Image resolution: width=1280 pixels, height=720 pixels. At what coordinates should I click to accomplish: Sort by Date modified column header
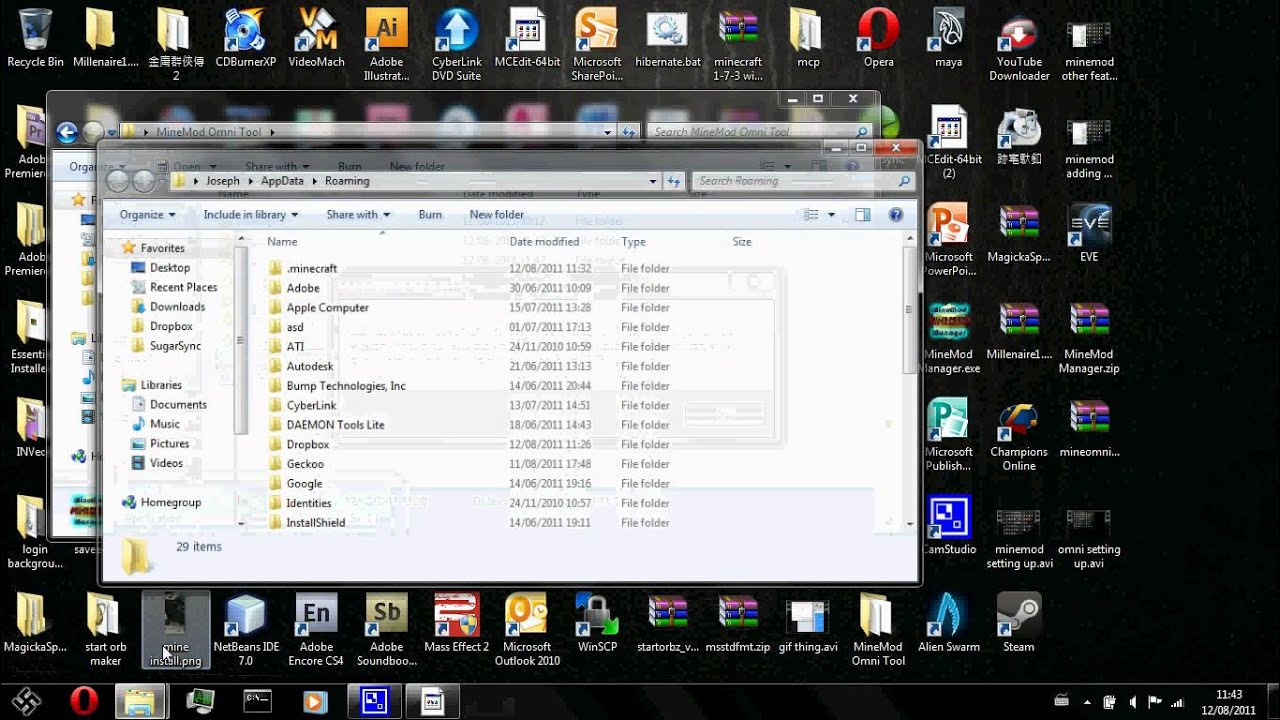[x=544, y=242]
